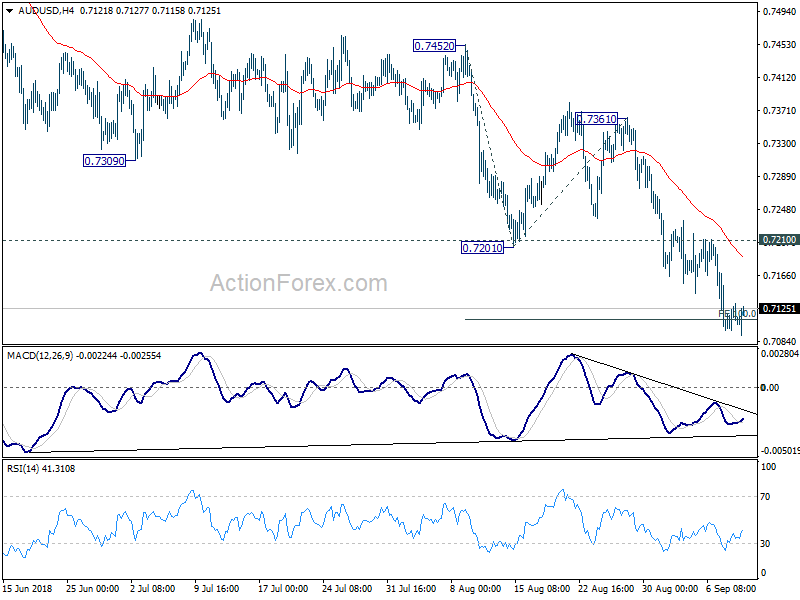This screenshot has width=800, height=600.
Task: Click the 17 Jul 00:00 date label
Action: [283, 588]
